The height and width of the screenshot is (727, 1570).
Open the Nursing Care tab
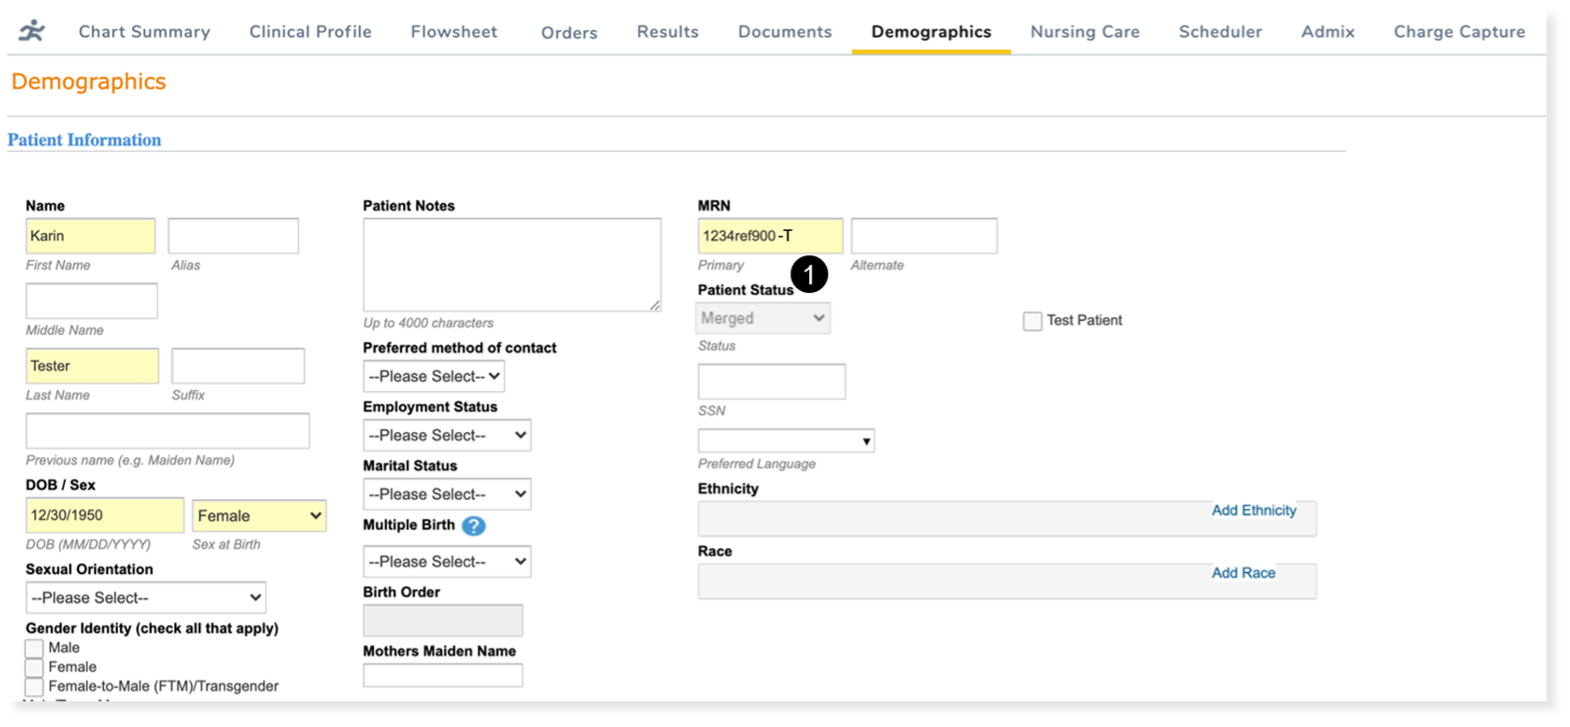pyautogui.click(x=1084, y=32)
